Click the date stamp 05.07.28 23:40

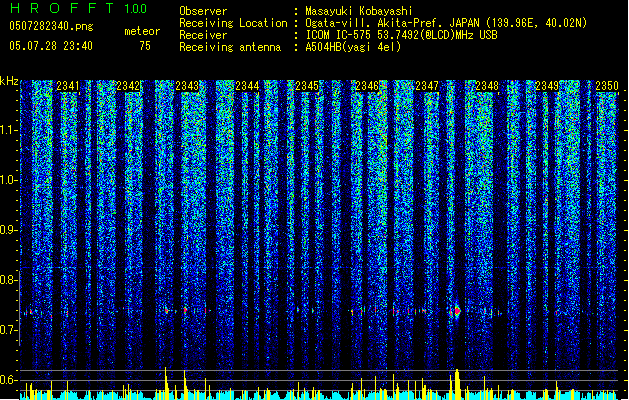click(51, 46)
